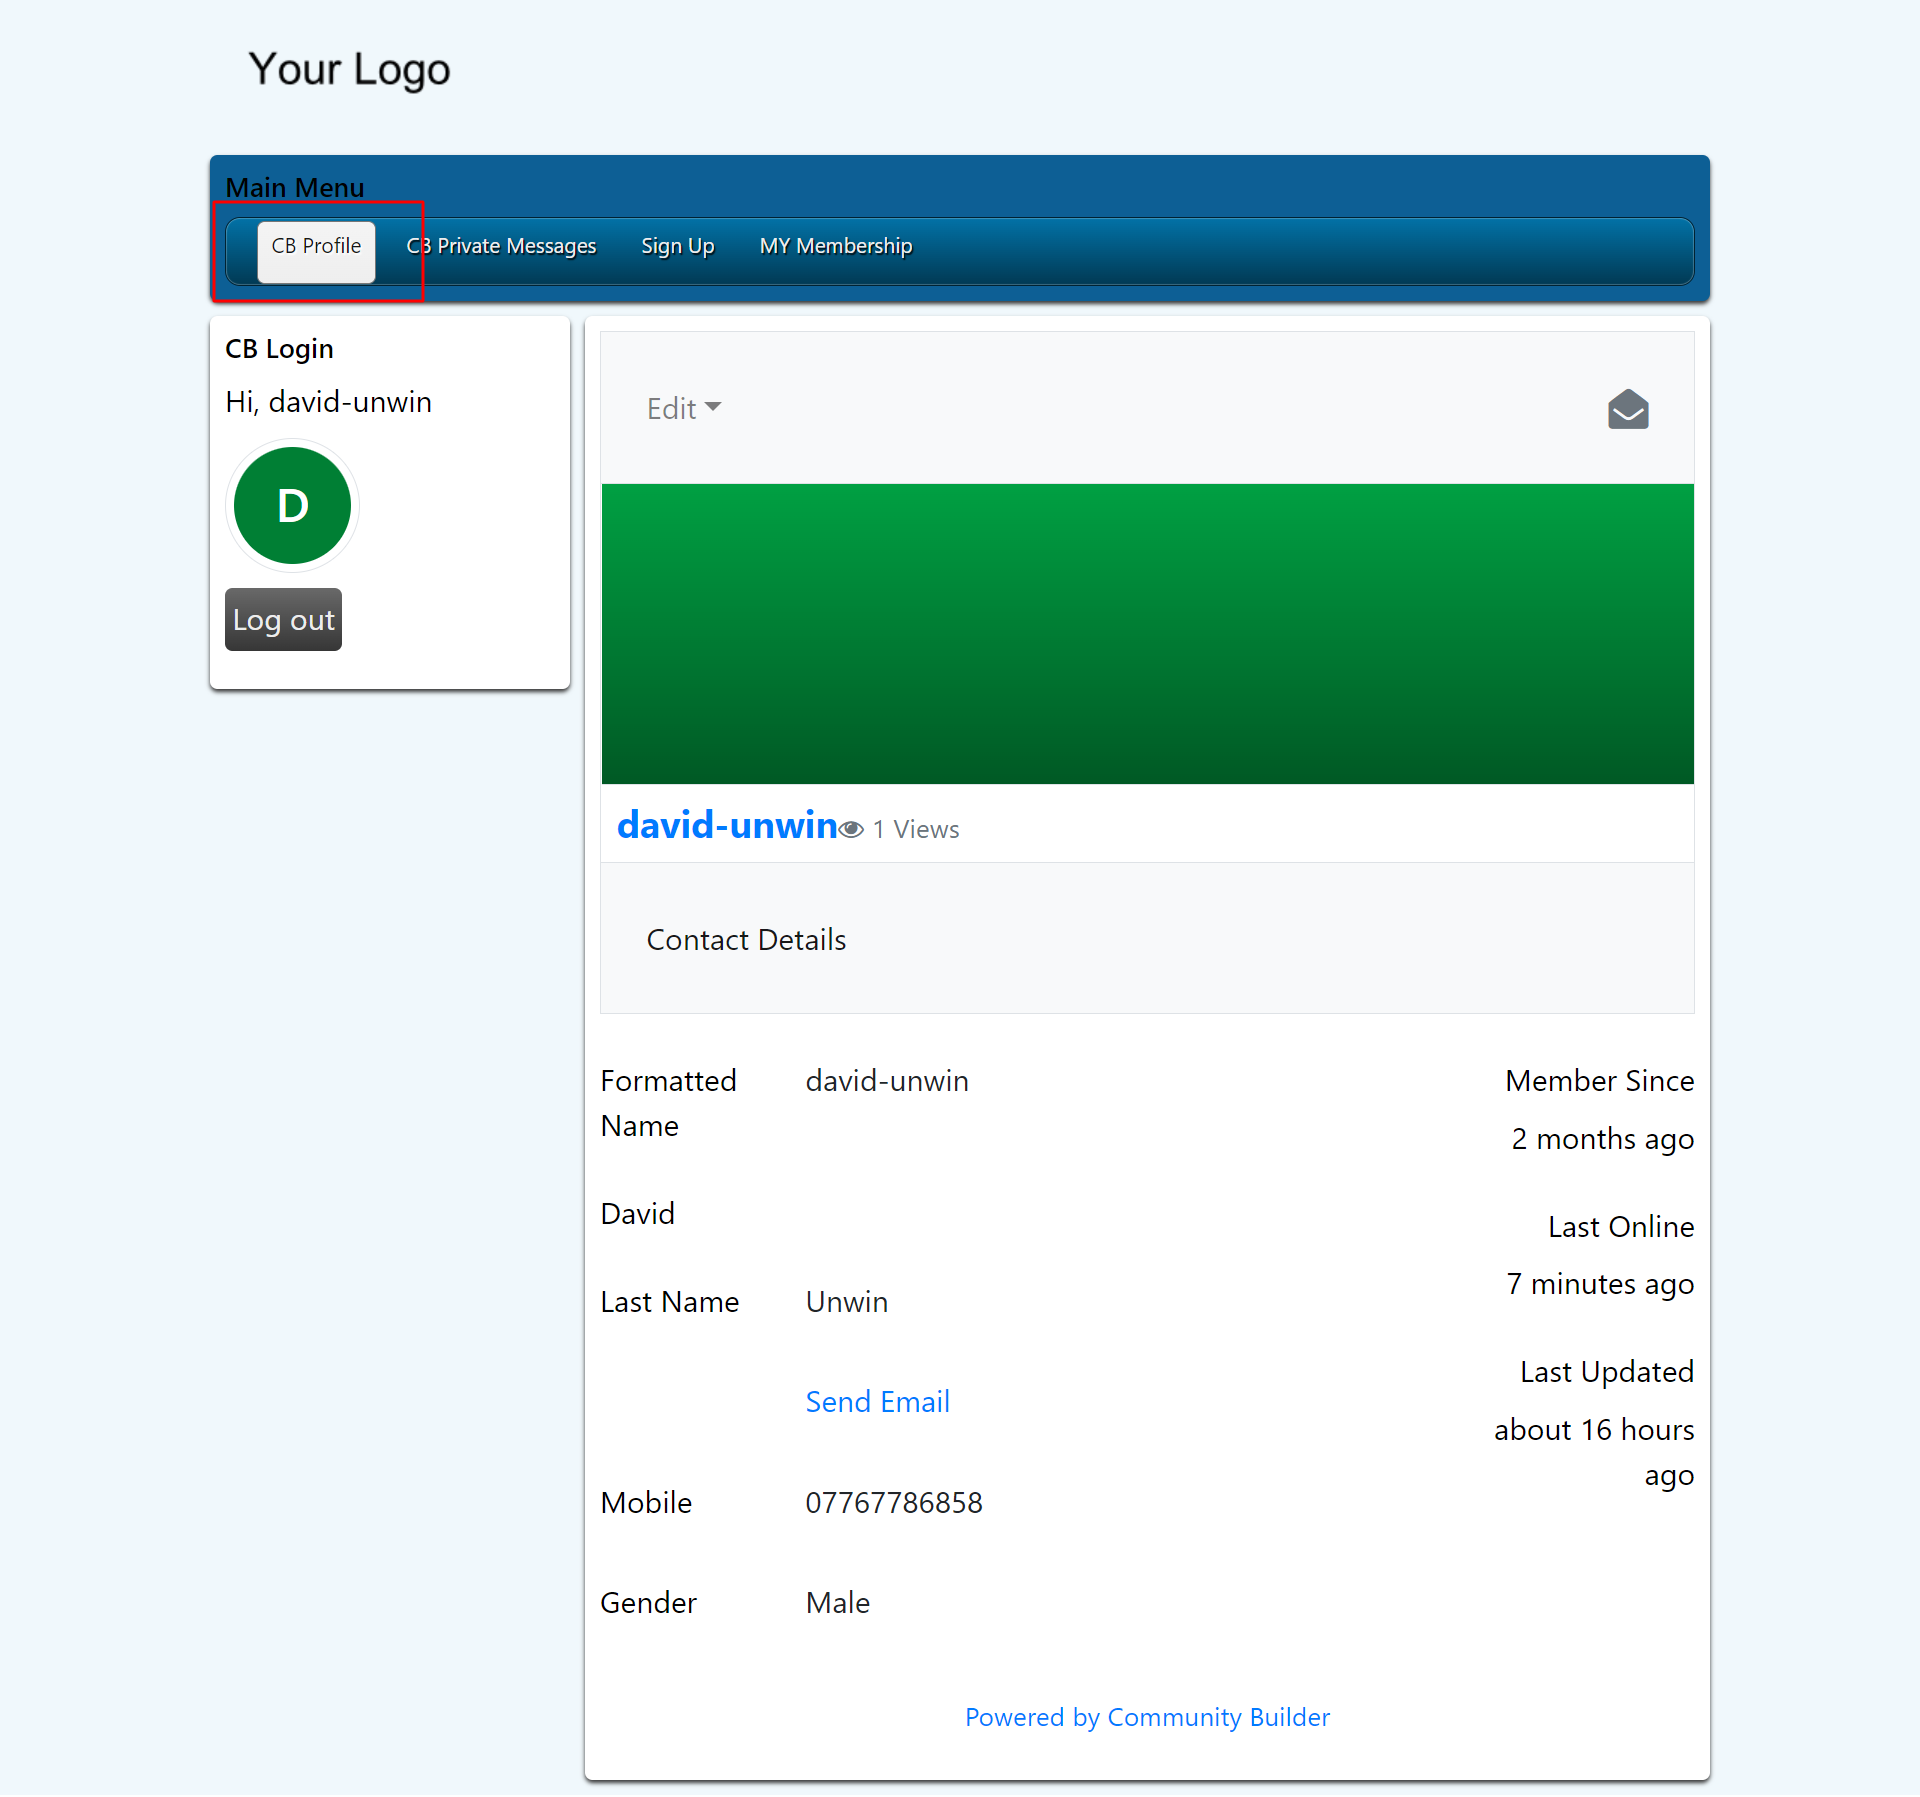Select the Last Name value Unwin
The image size is (1920, 1797).
click(x=847, y=1302)
